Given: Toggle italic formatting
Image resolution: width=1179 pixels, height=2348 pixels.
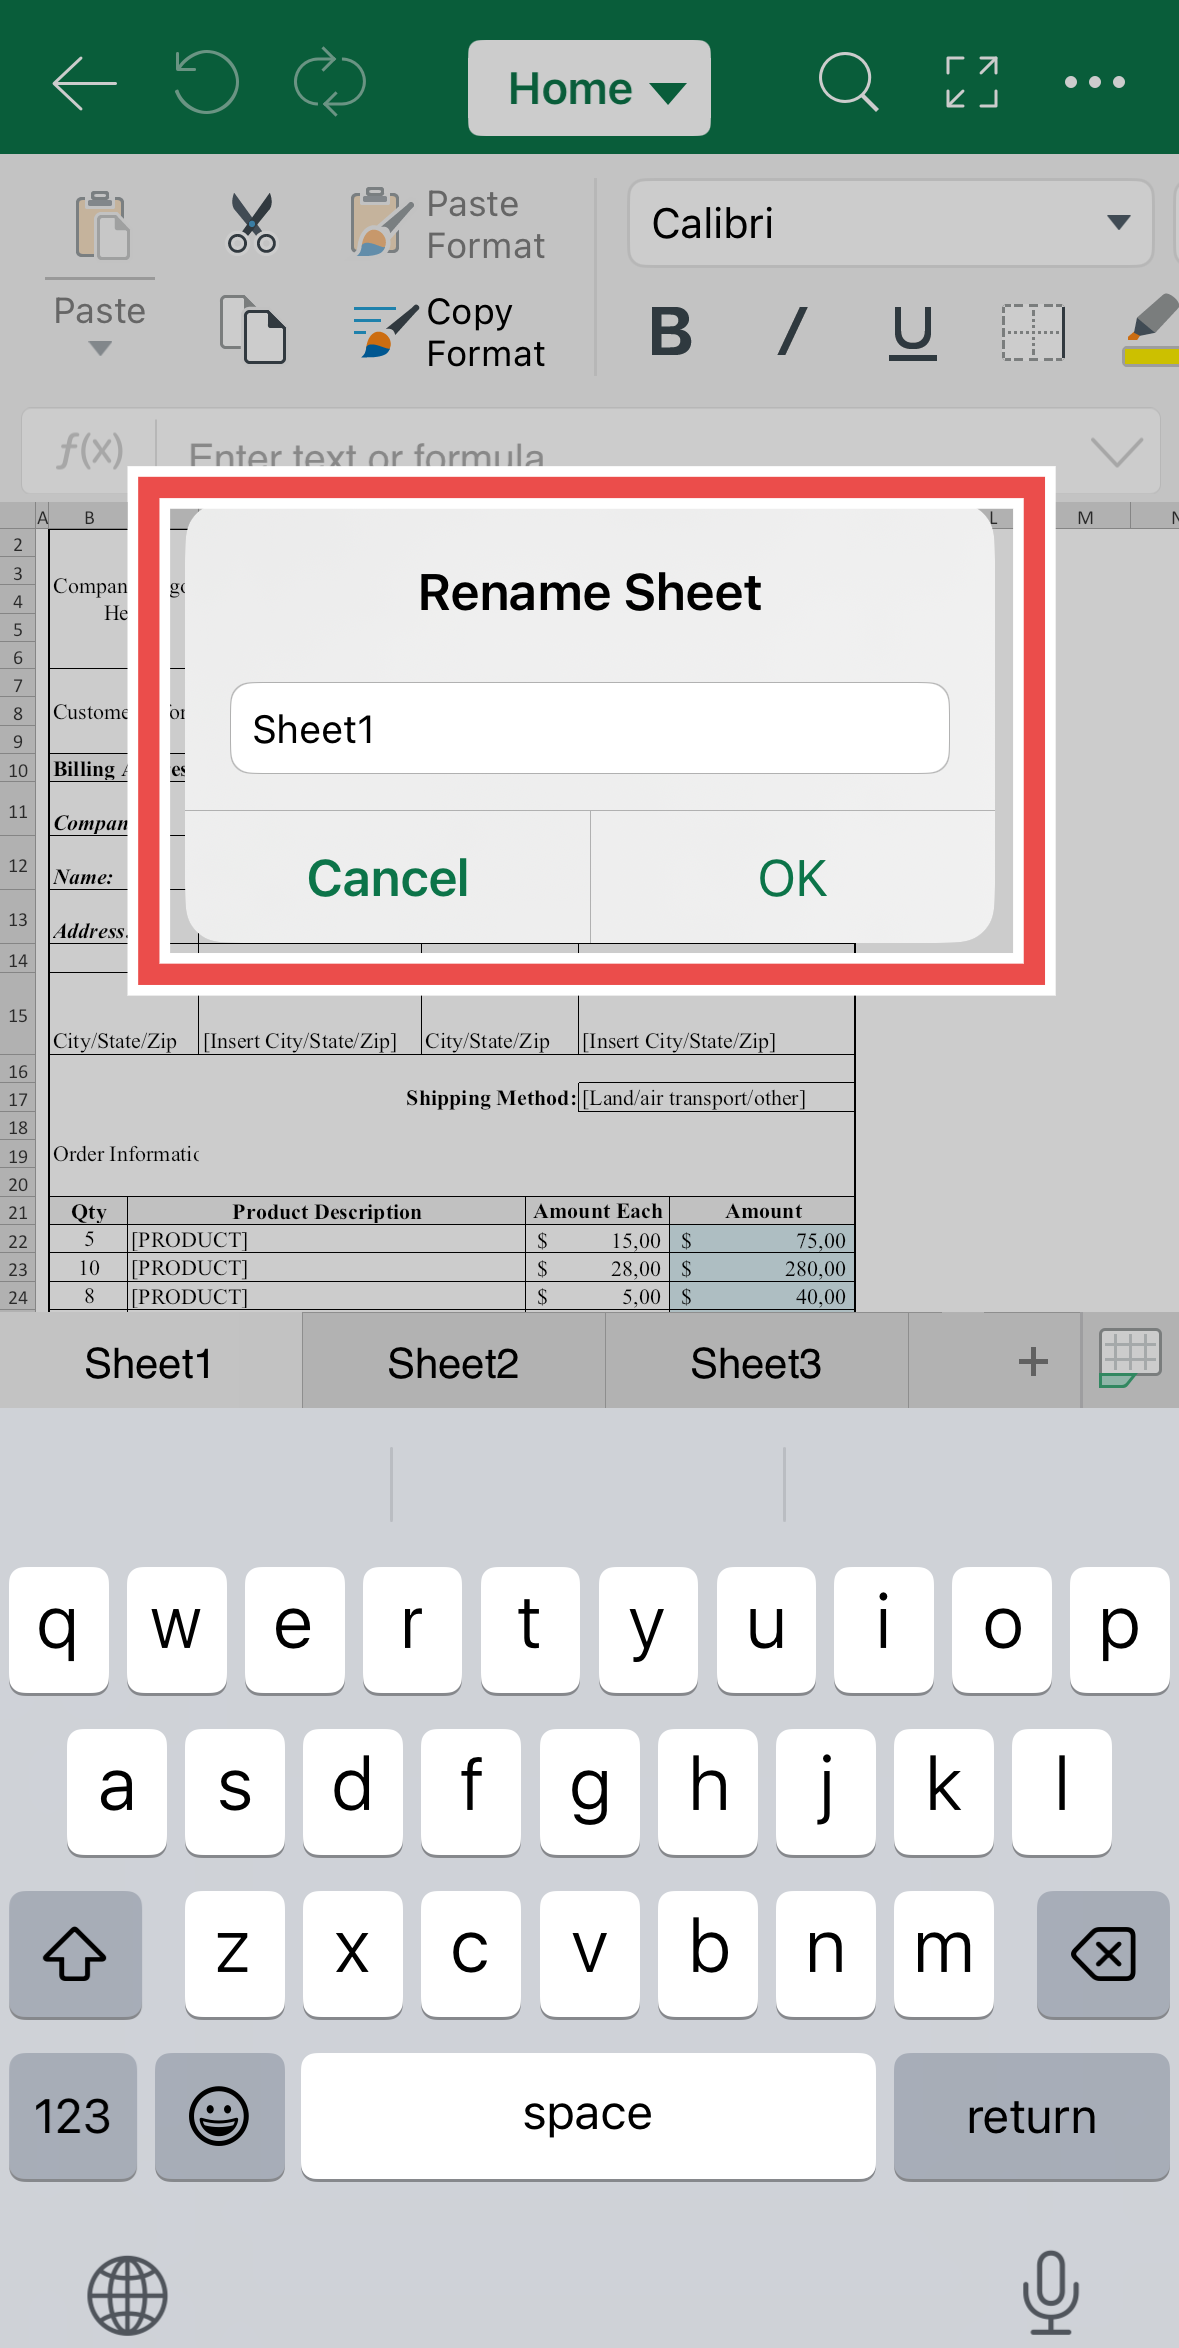Looking at the screenshot, I should tap(792, 332).
